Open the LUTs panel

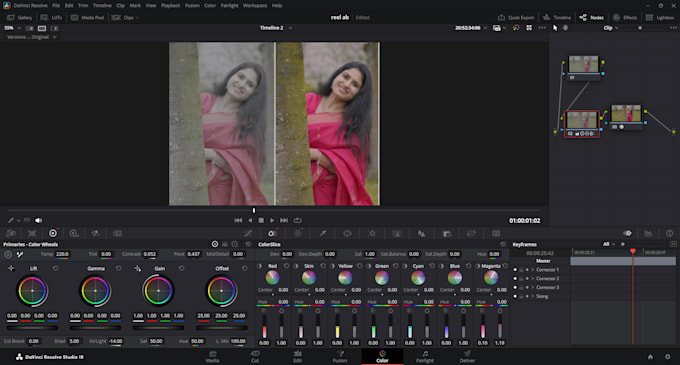pyautogui.click(x=51, y=17)
